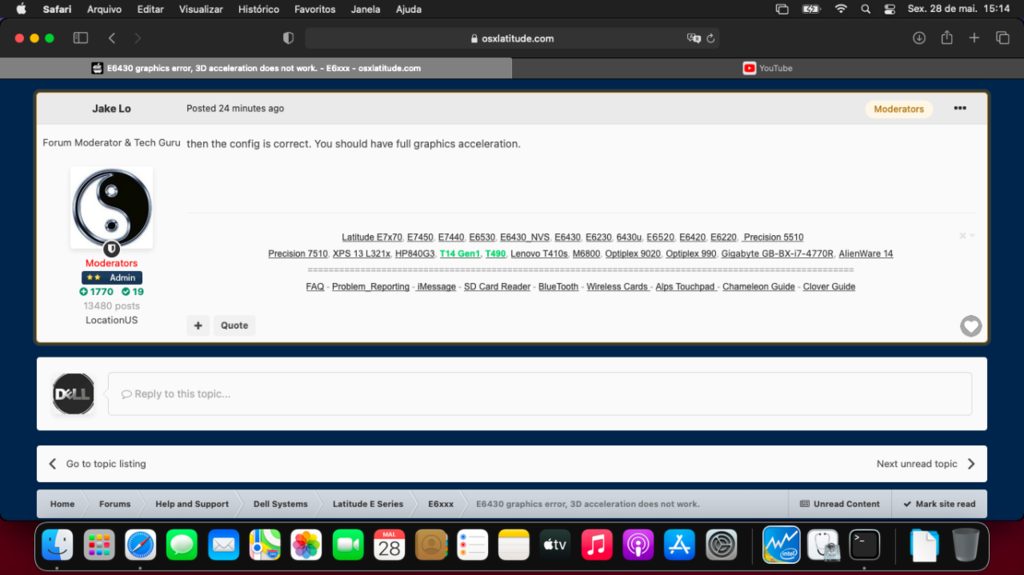Open the T14 Gen1 signature link
The height and width of the screenshot is (575, 1024).
460,254
